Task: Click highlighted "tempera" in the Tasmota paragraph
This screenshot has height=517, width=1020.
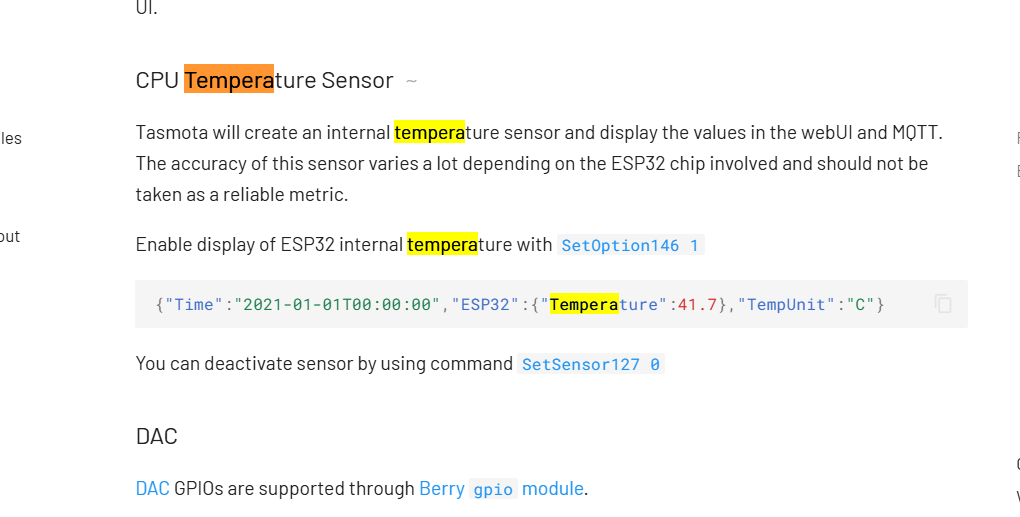Action: tap(430, 132)
